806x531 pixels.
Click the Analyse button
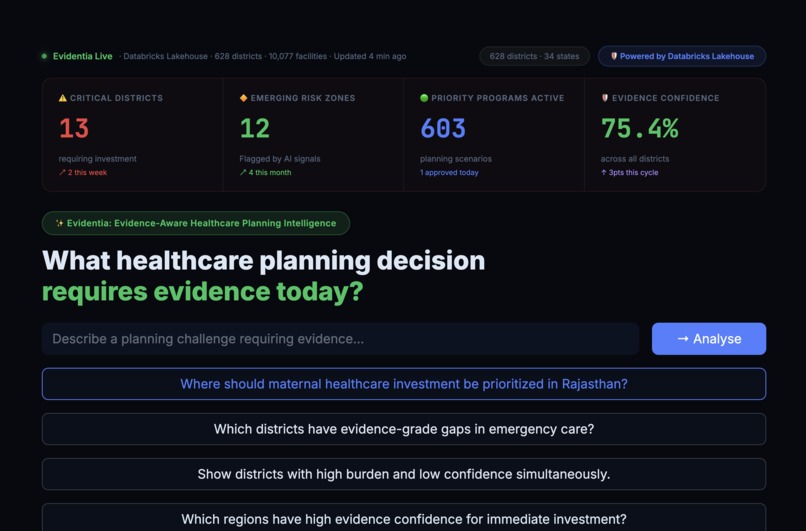point(709,339)
